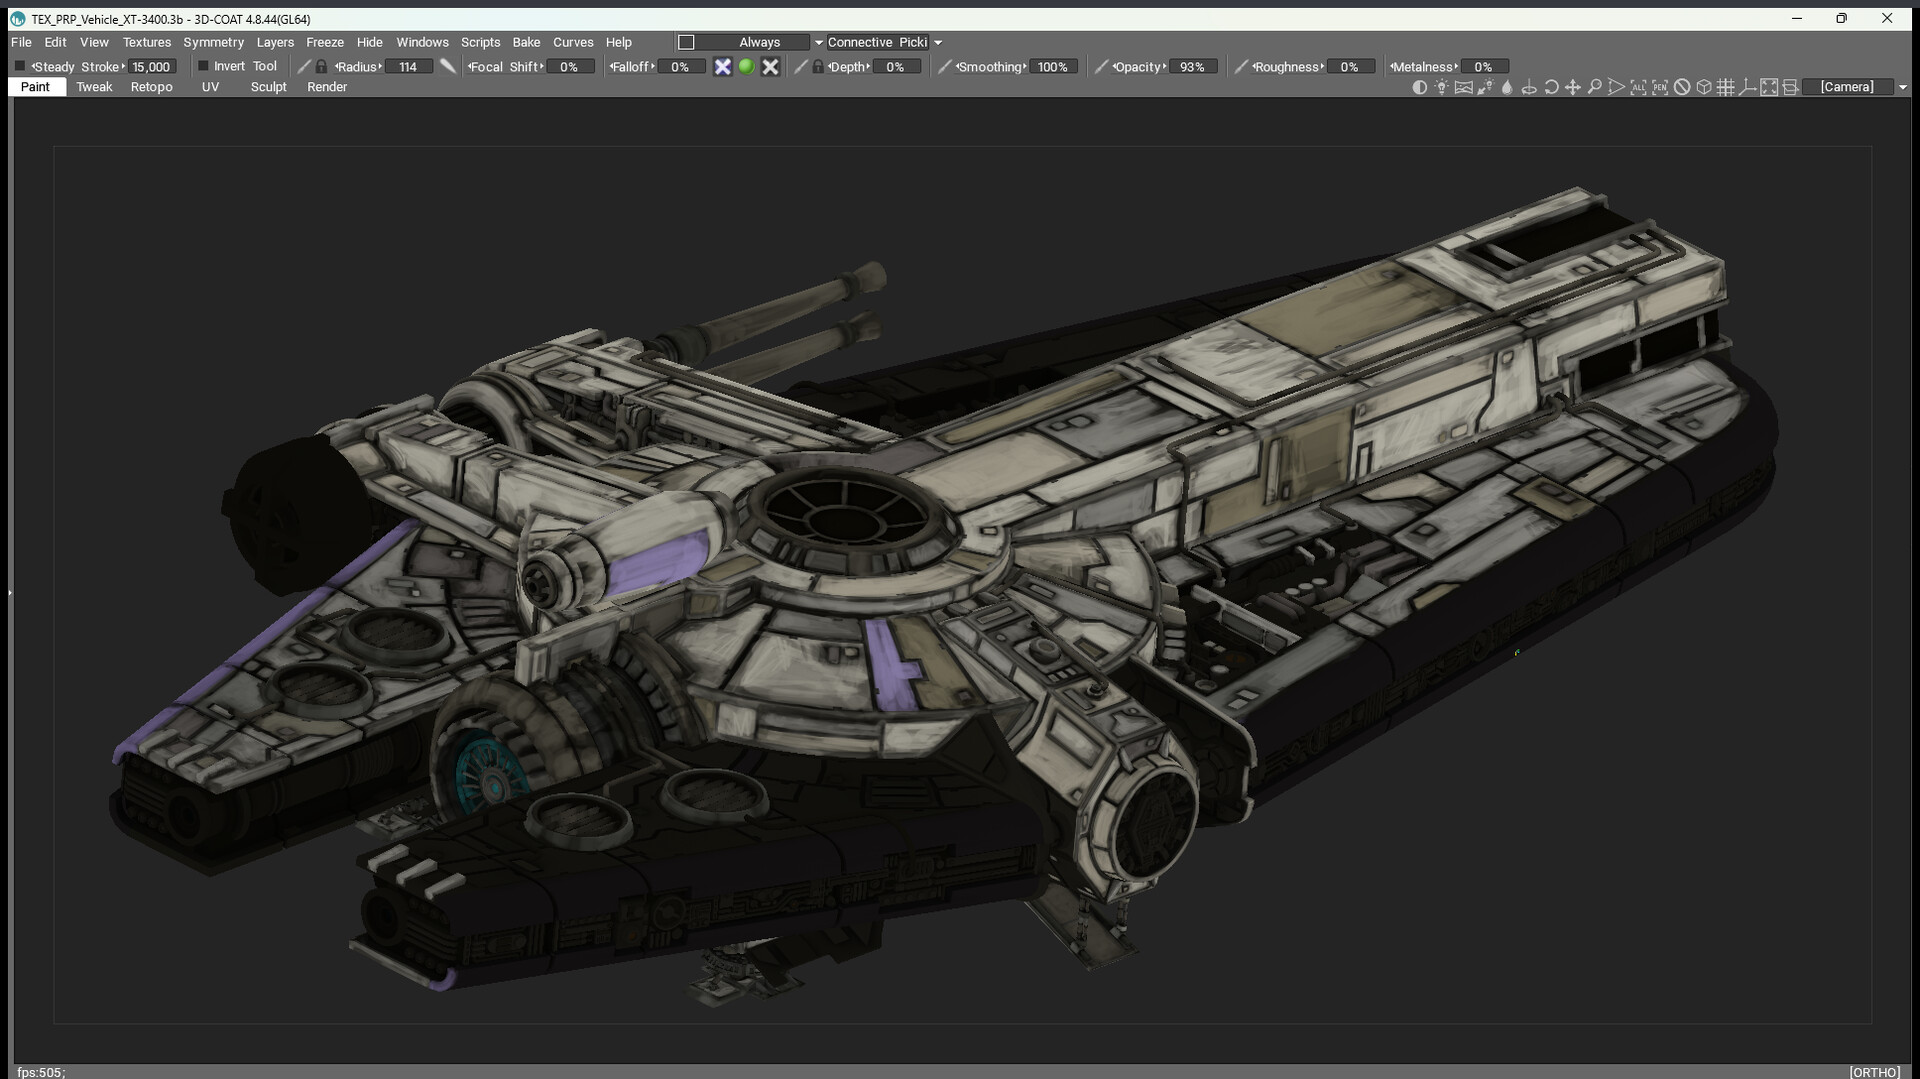Switch to the UV room tab

(x=210, y=87)
